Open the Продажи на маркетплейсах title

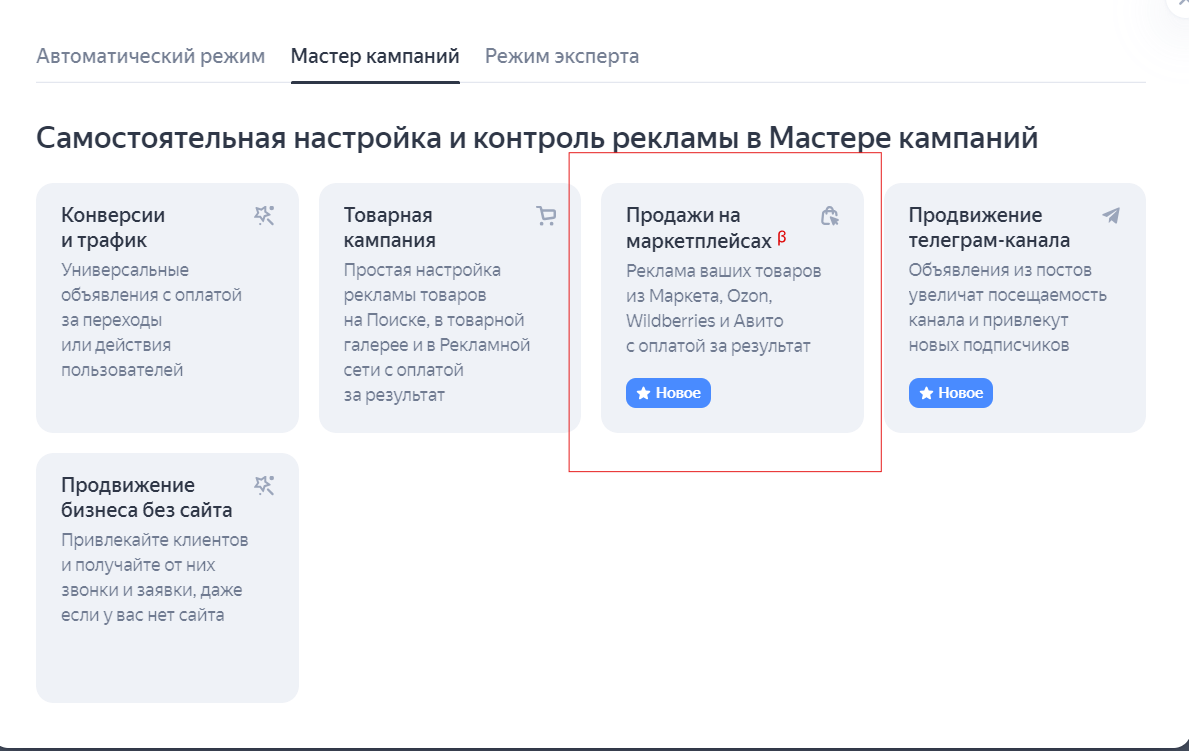698,228
